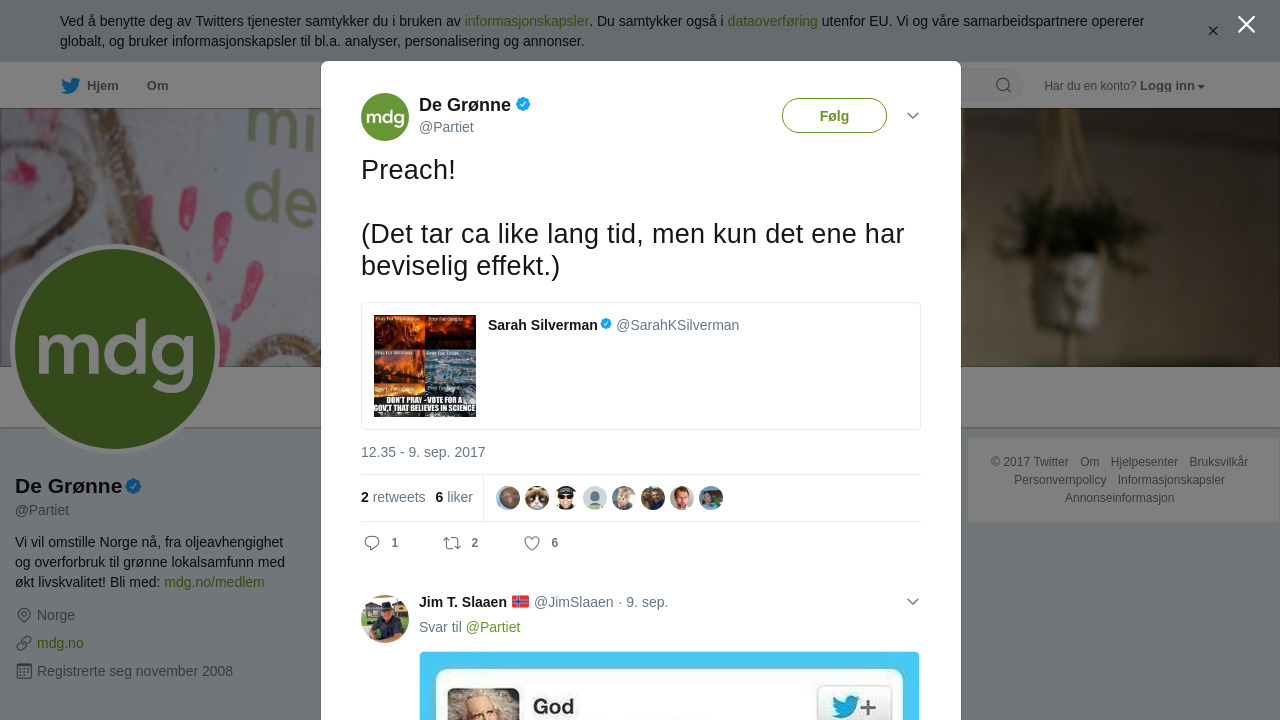Viewport: 1280px width, 720px height.
Task: Dismiss the cookie notice small X
Action: (1213, 31)
